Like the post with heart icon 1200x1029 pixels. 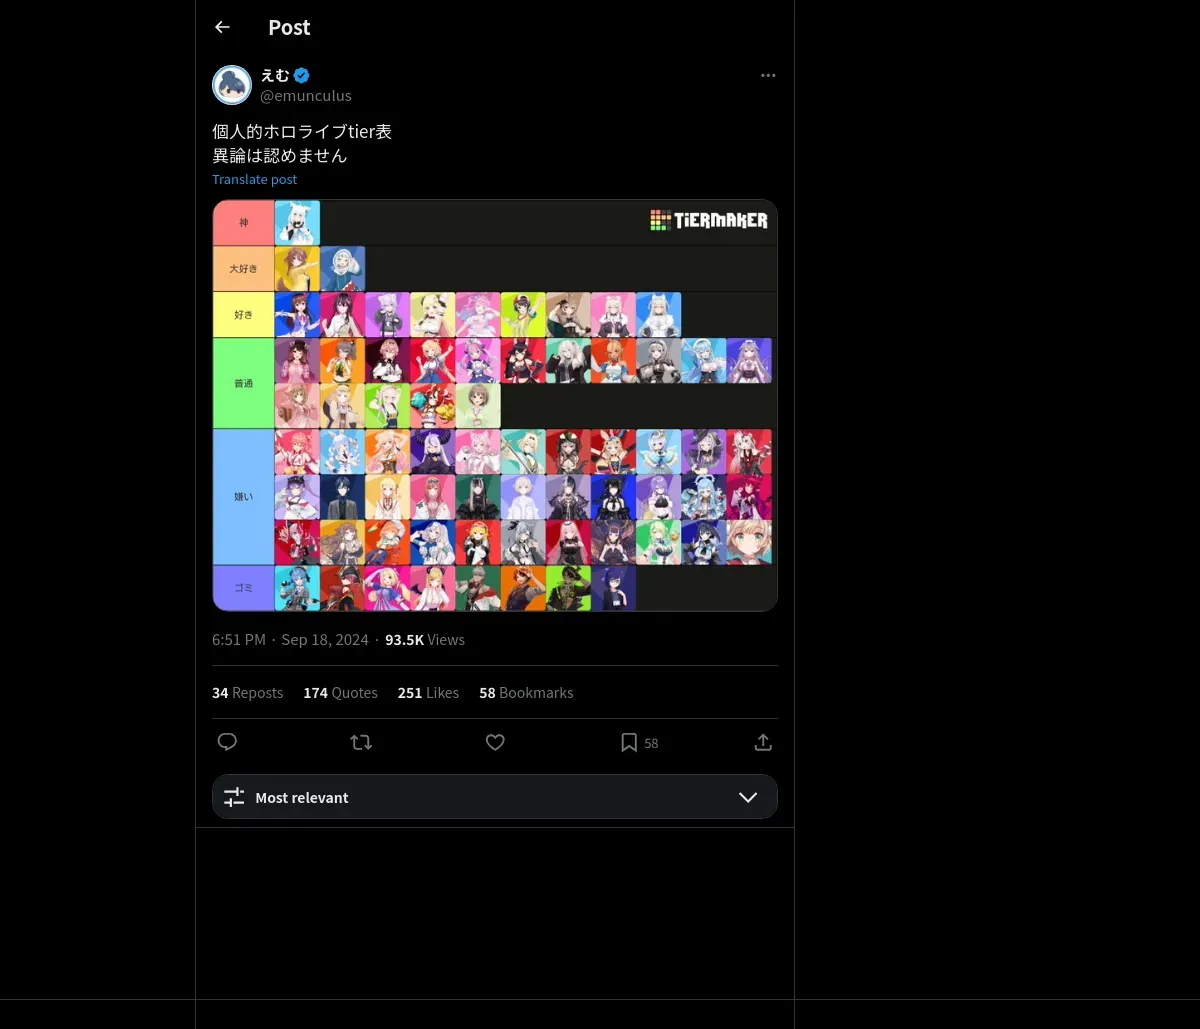pyautogui.click(x=495, y=742)
